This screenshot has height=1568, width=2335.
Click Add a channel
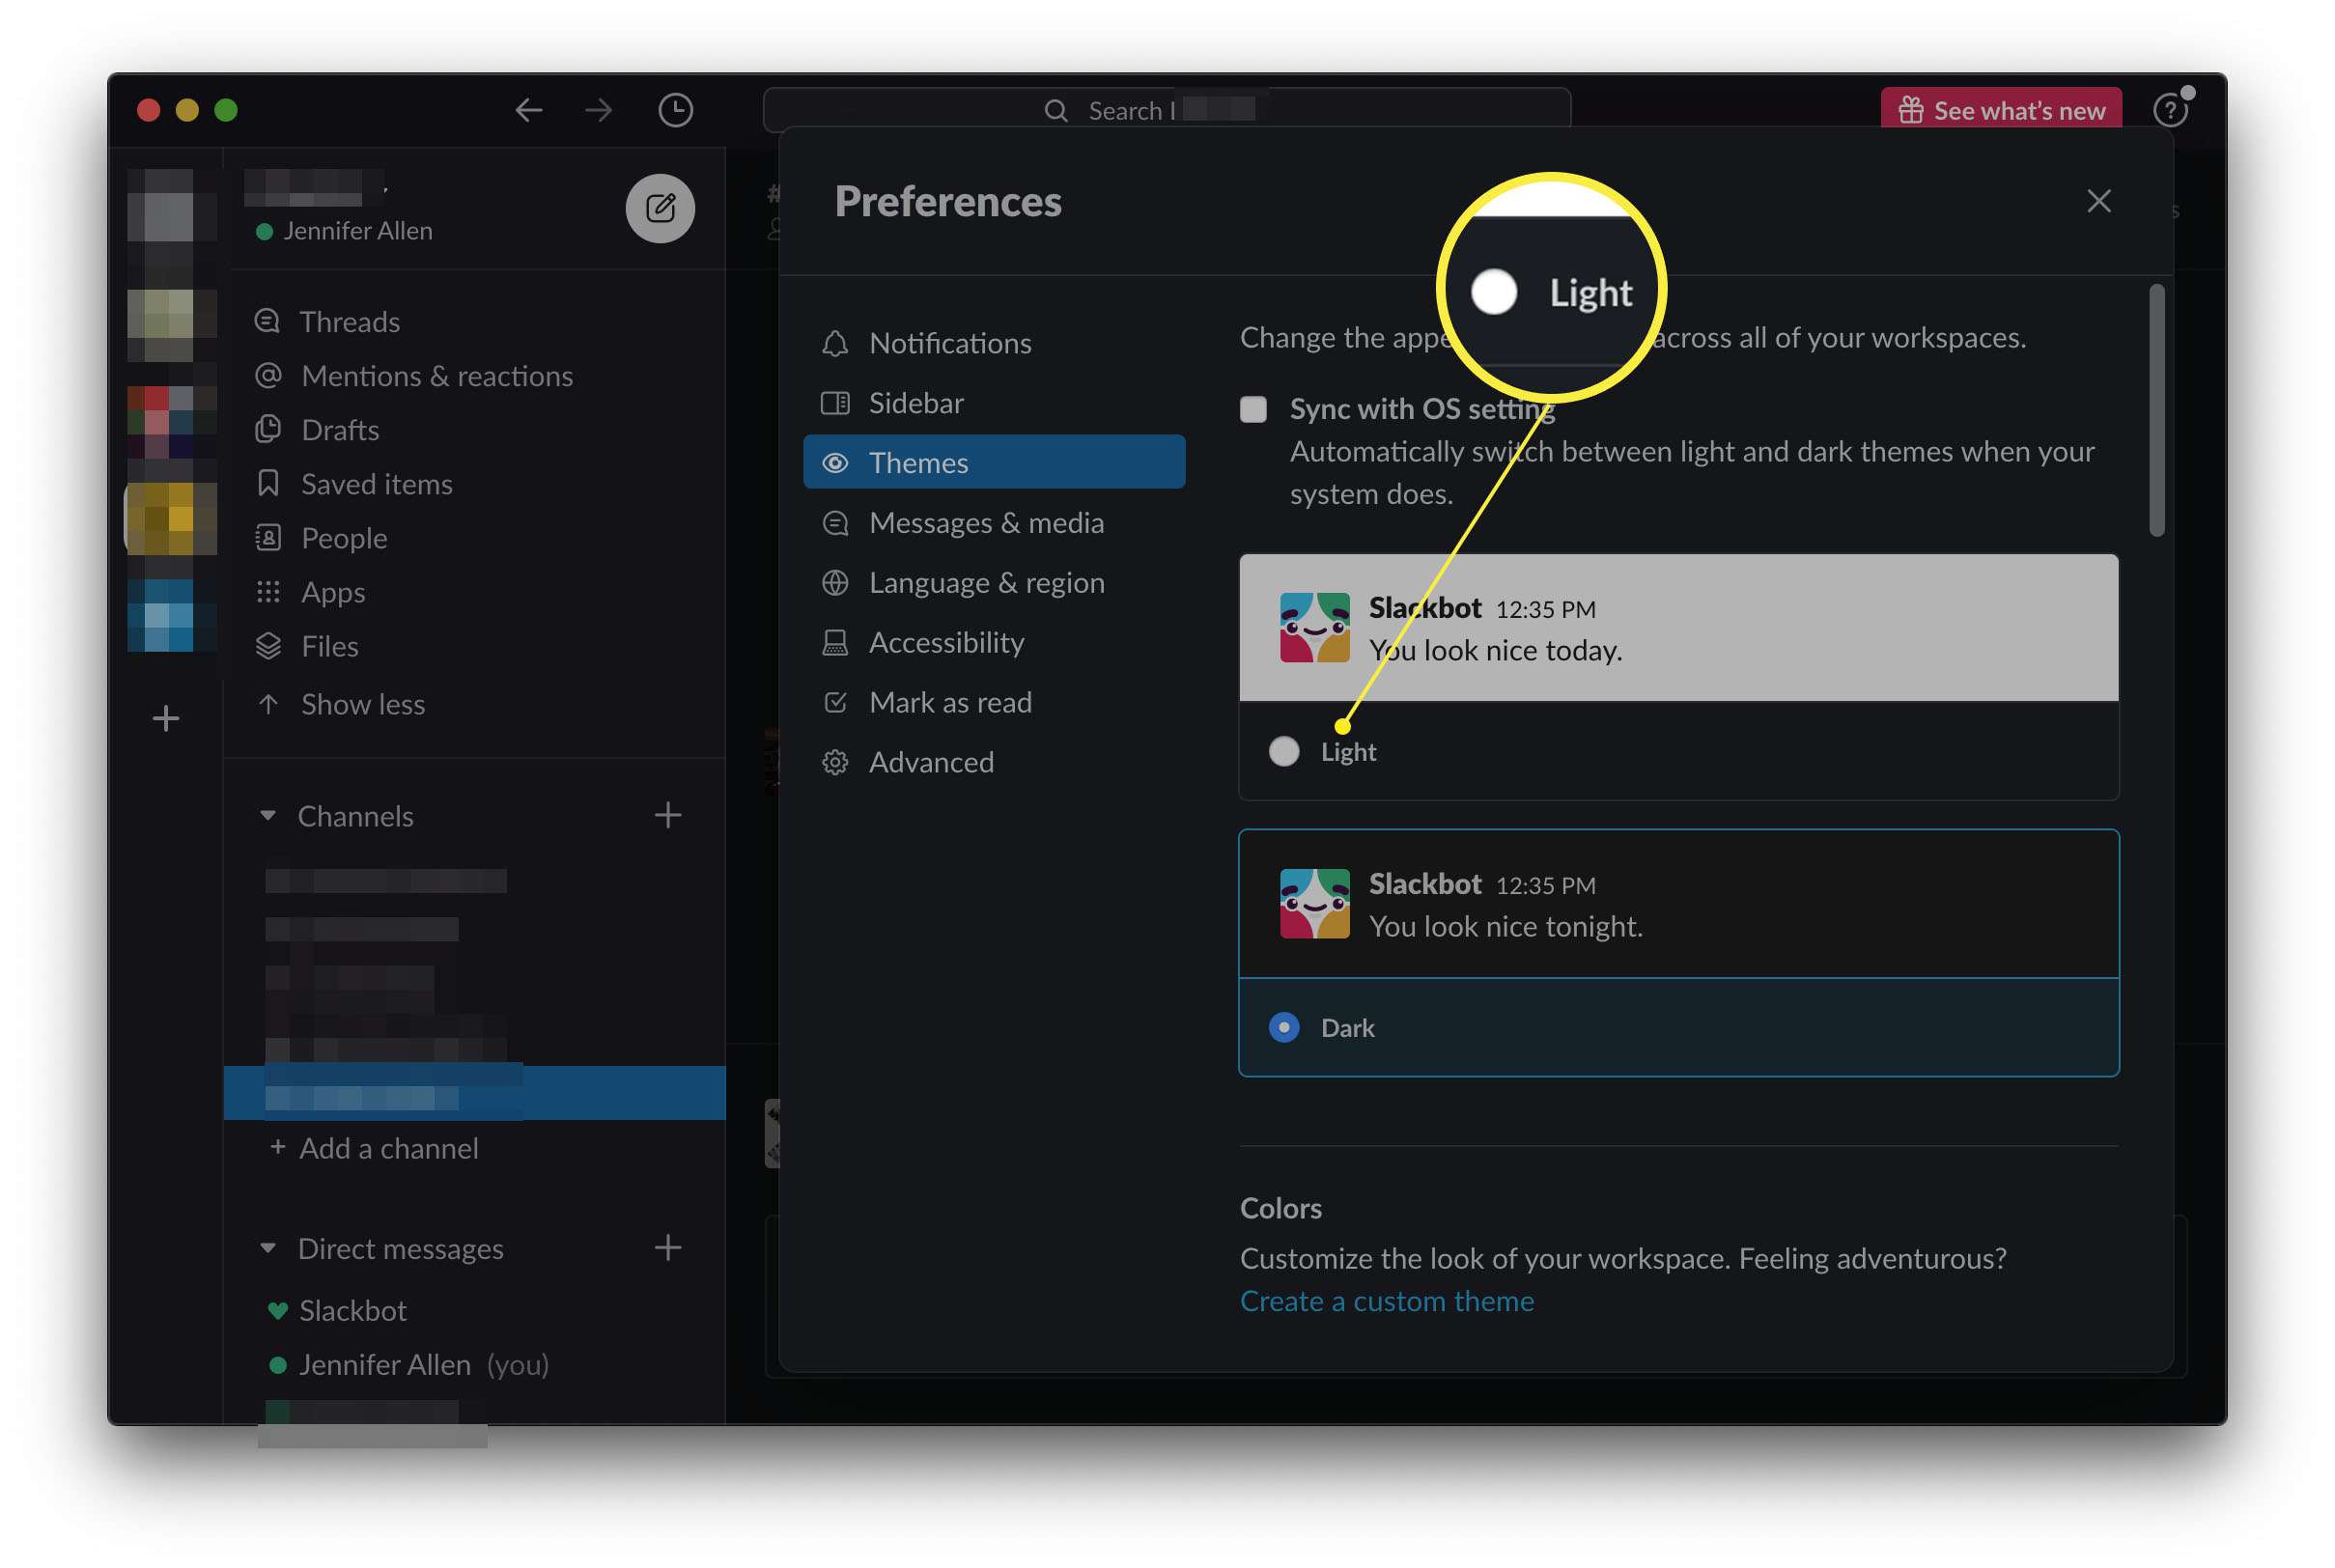coord(388,1148)
